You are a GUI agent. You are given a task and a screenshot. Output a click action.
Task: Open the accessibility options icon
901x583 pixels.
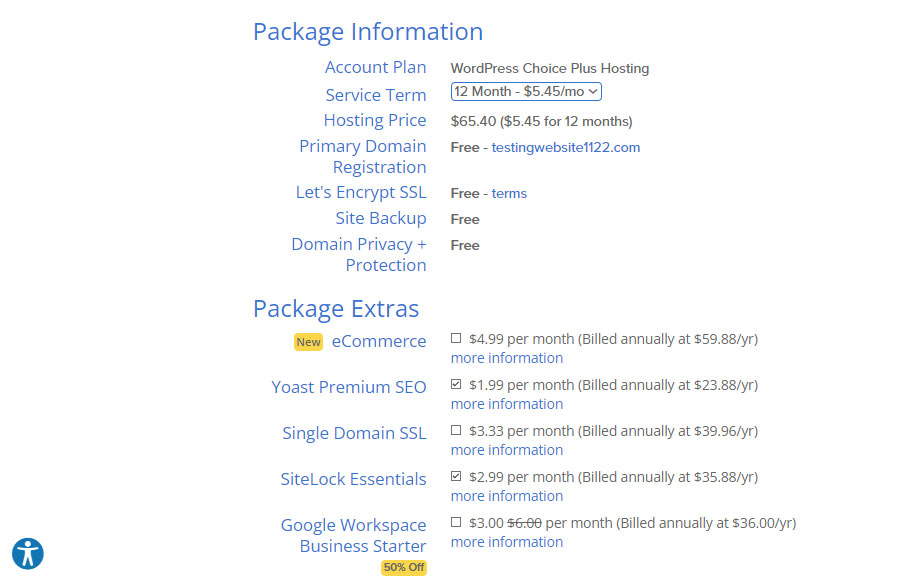(28, 554)
